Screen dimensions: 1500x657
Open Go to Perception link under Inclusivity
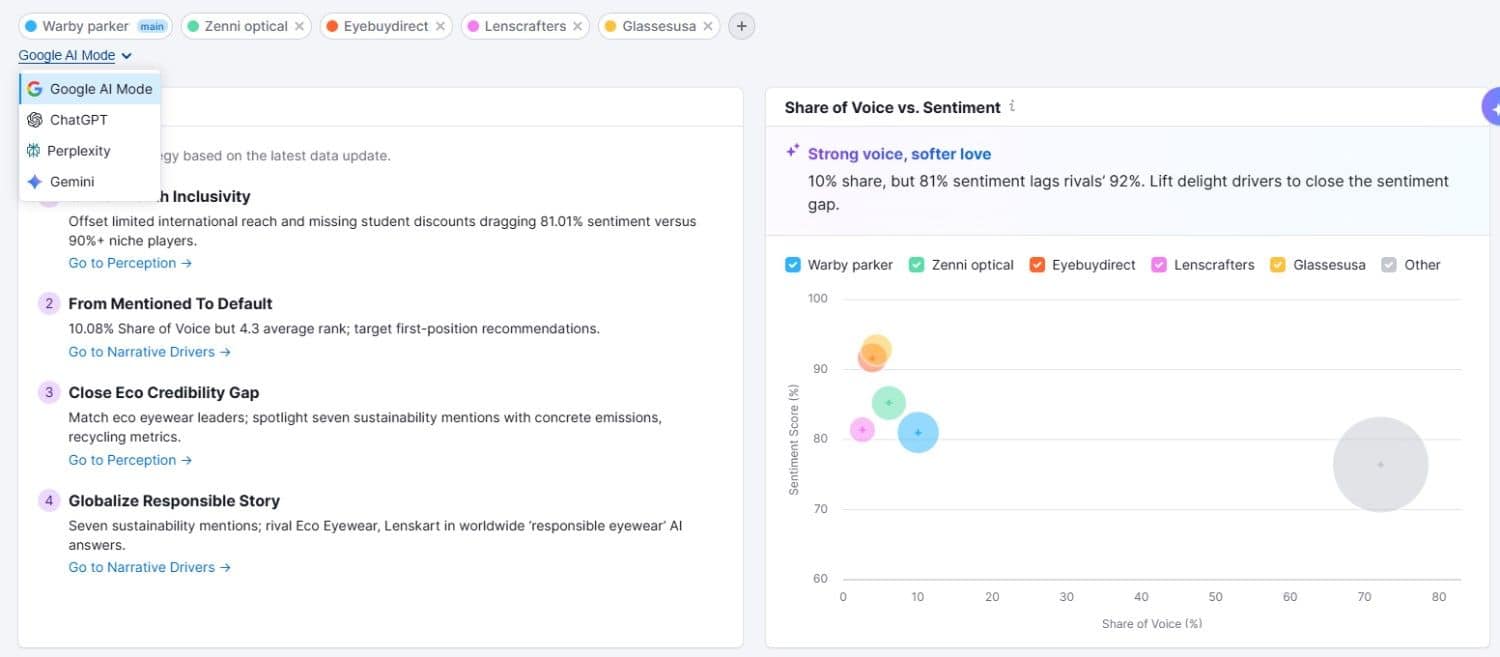130,263
